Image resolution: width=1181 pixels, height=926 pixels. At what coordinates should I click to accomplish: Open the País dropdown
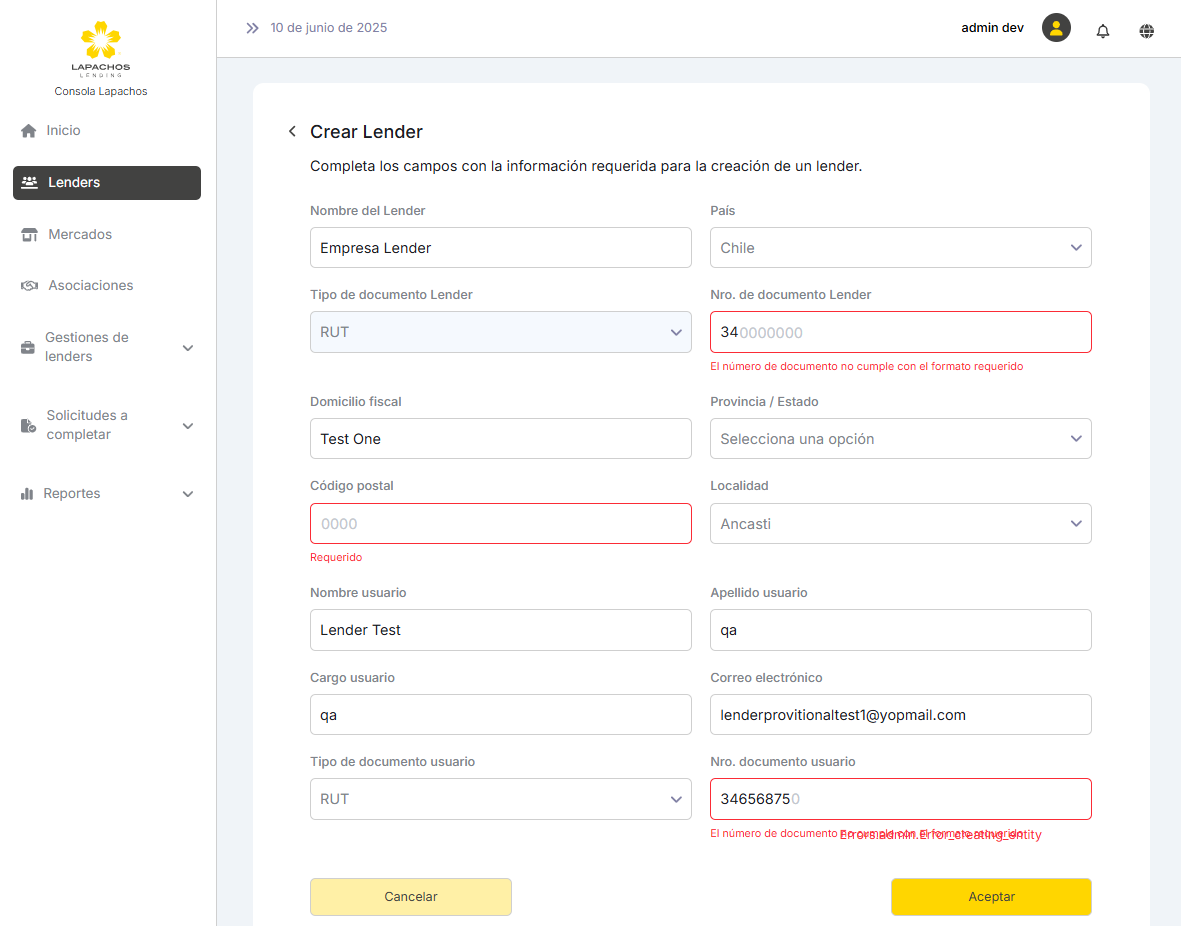tap(900, 248)
